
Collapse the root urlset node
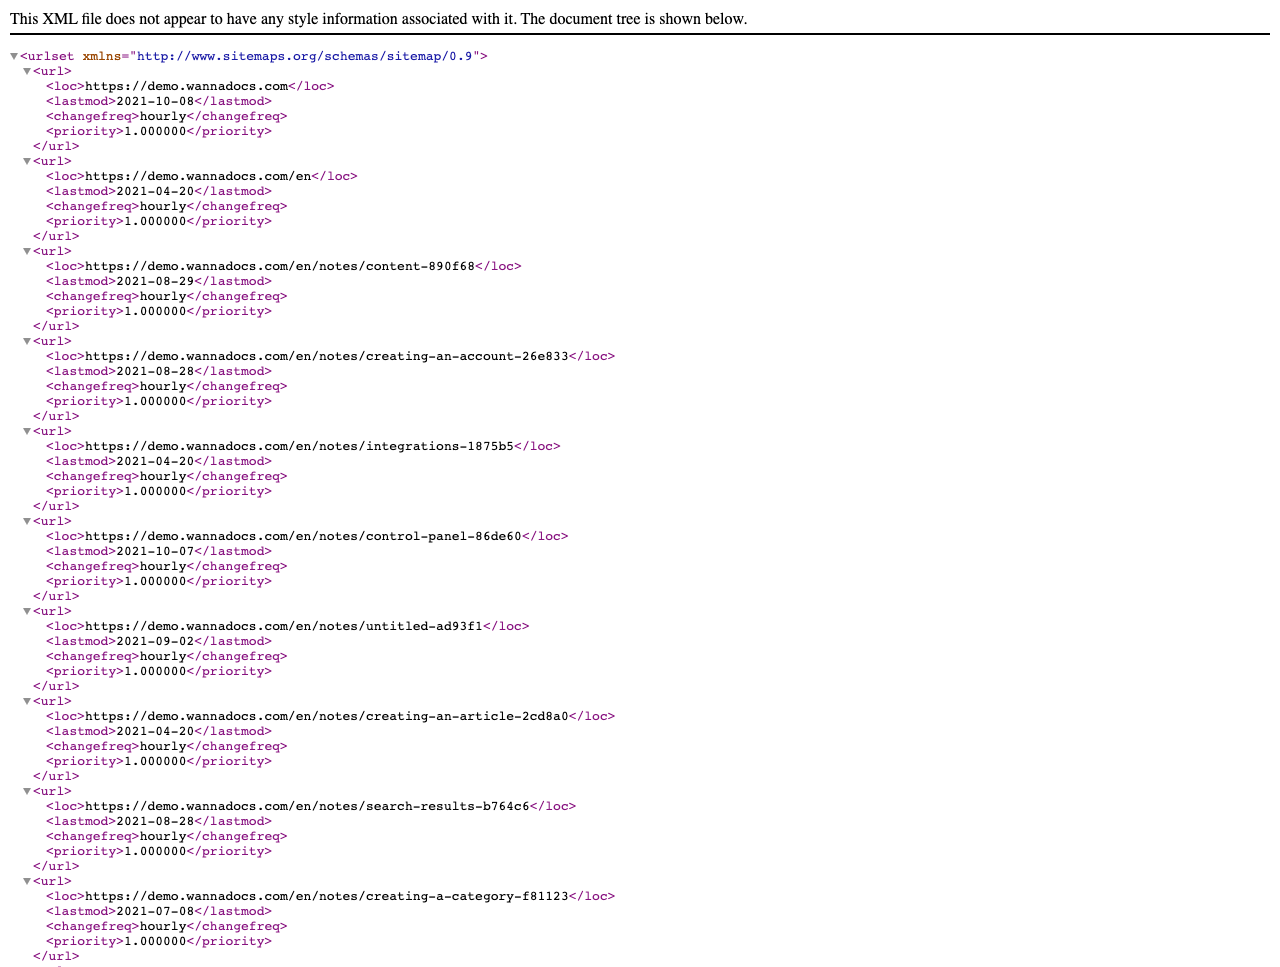coord(14,57)
